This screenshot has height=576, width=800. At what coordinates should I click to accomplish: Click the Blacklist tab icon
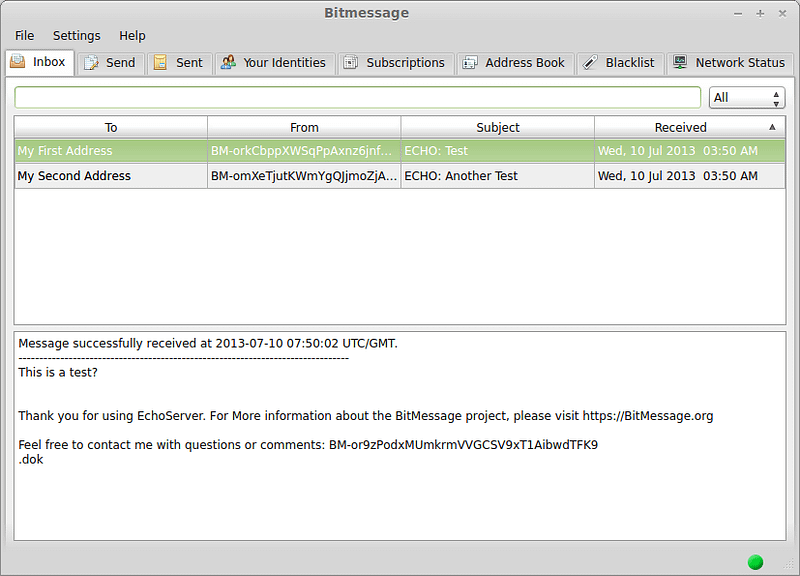click(x=590, y=62)
